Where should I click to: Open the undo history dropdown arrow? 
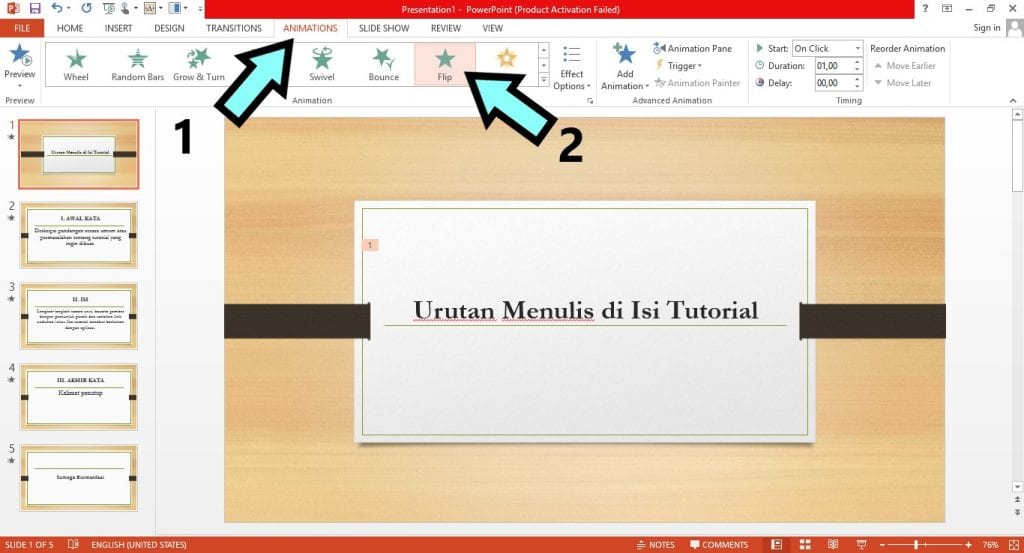pos(69,8)
